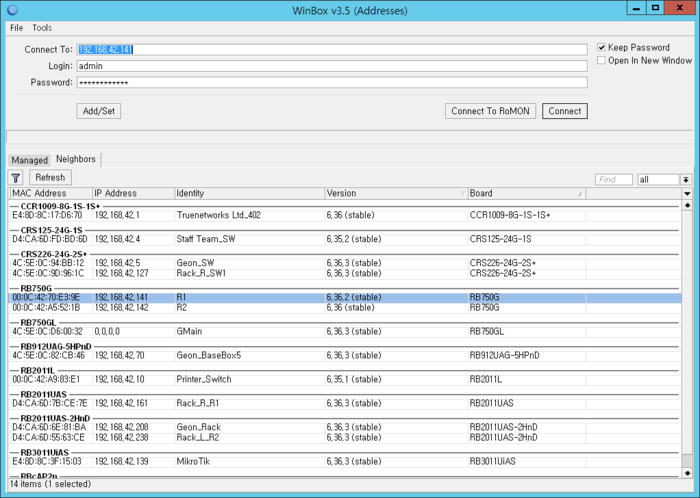Click the filter funnel icon
700x498 pixels.
[x=16, y=178]
